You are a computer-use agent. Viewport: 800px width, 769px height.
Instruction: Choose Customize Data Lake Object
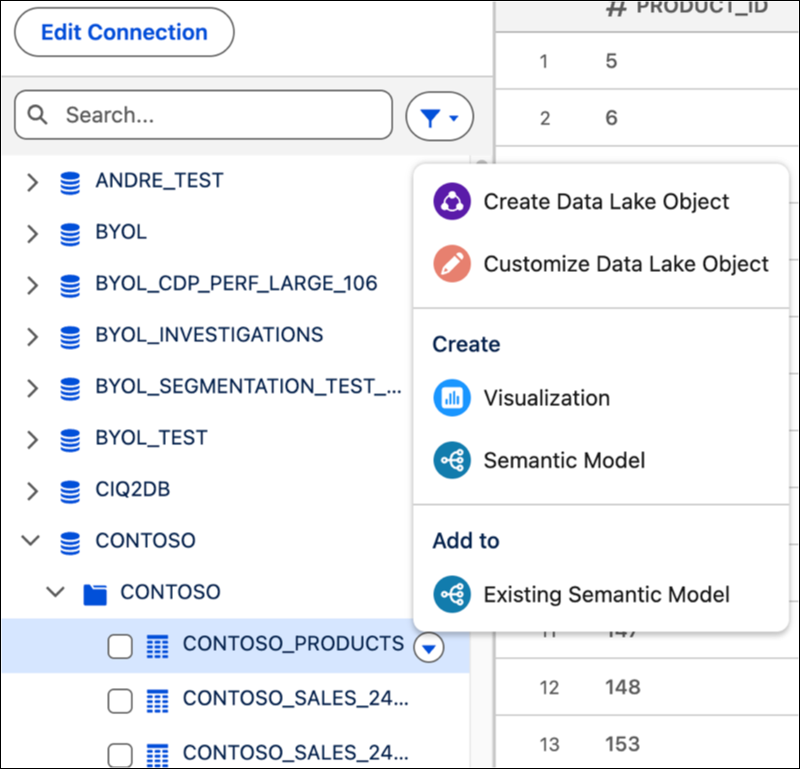pos(601,264)
